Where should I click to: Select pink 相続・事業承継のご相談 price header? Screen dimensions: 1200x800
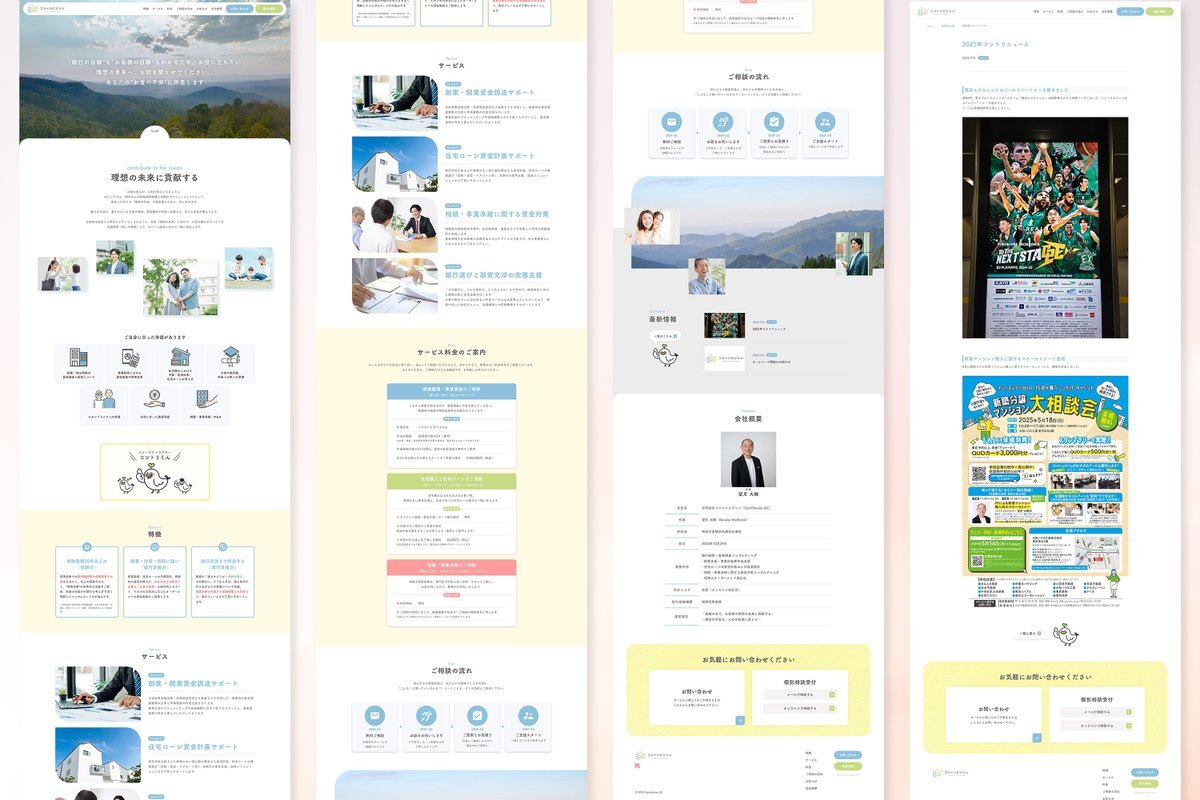point(452,566)
